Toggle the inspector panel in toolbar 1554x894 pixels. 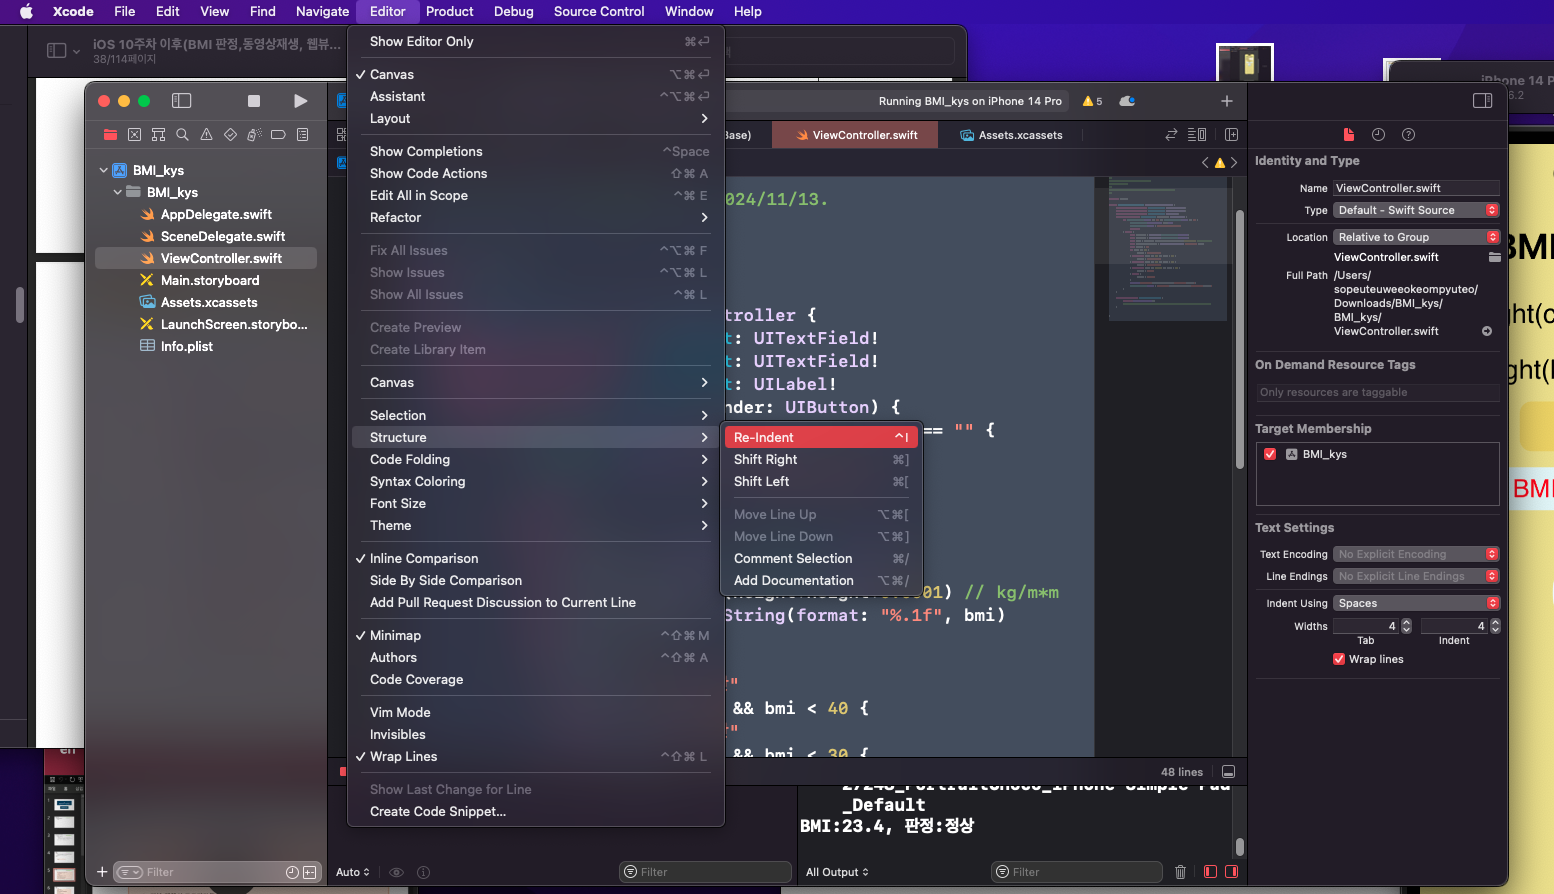(1483, 101)
